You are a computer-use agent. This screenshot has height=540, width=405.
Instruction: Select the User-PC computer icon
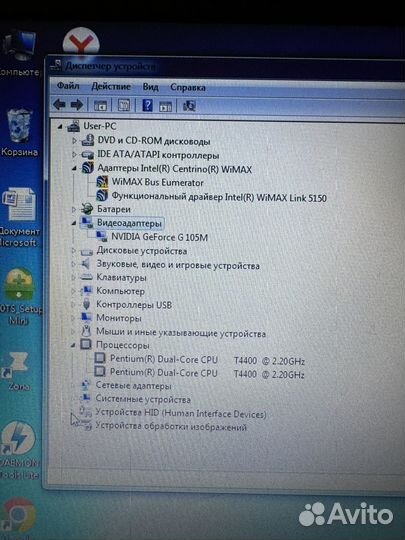coord(73,126)
